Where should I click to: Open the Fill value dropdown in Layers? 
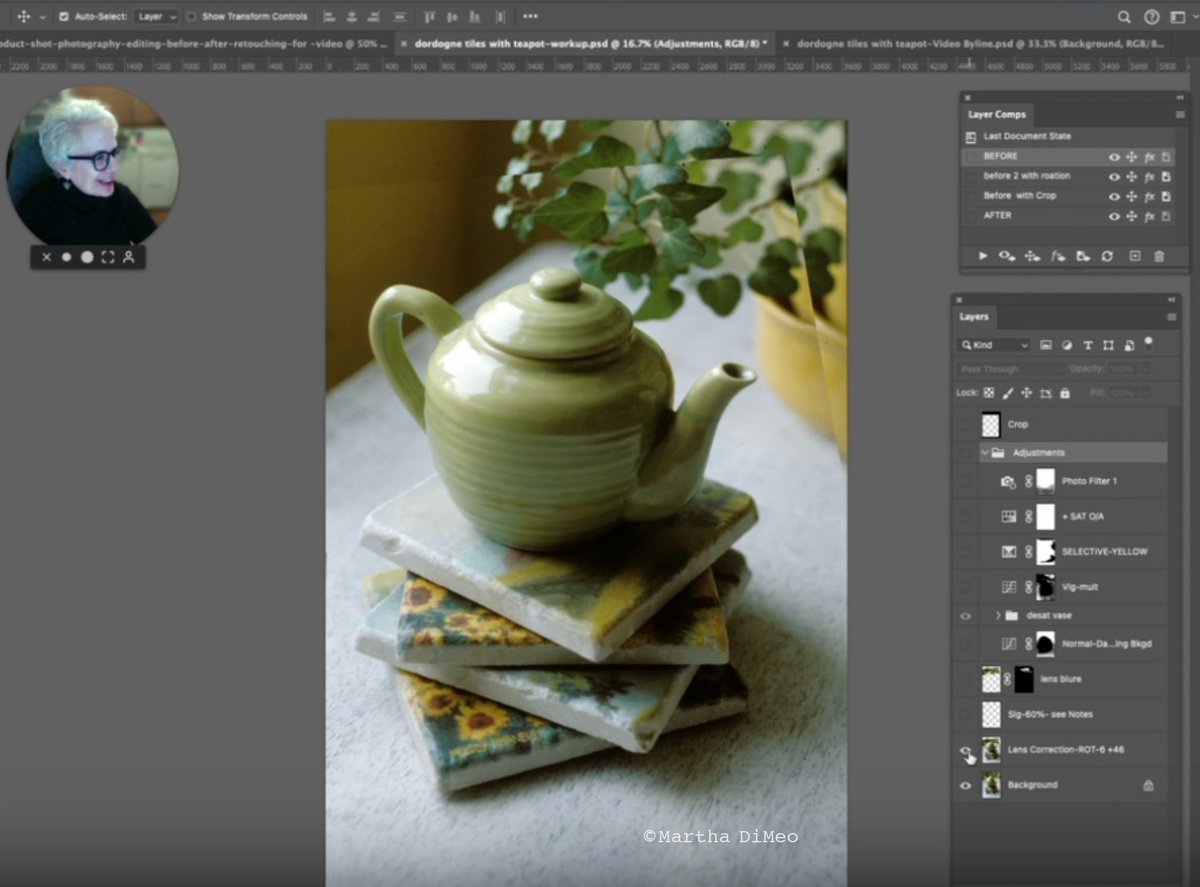1145,393
